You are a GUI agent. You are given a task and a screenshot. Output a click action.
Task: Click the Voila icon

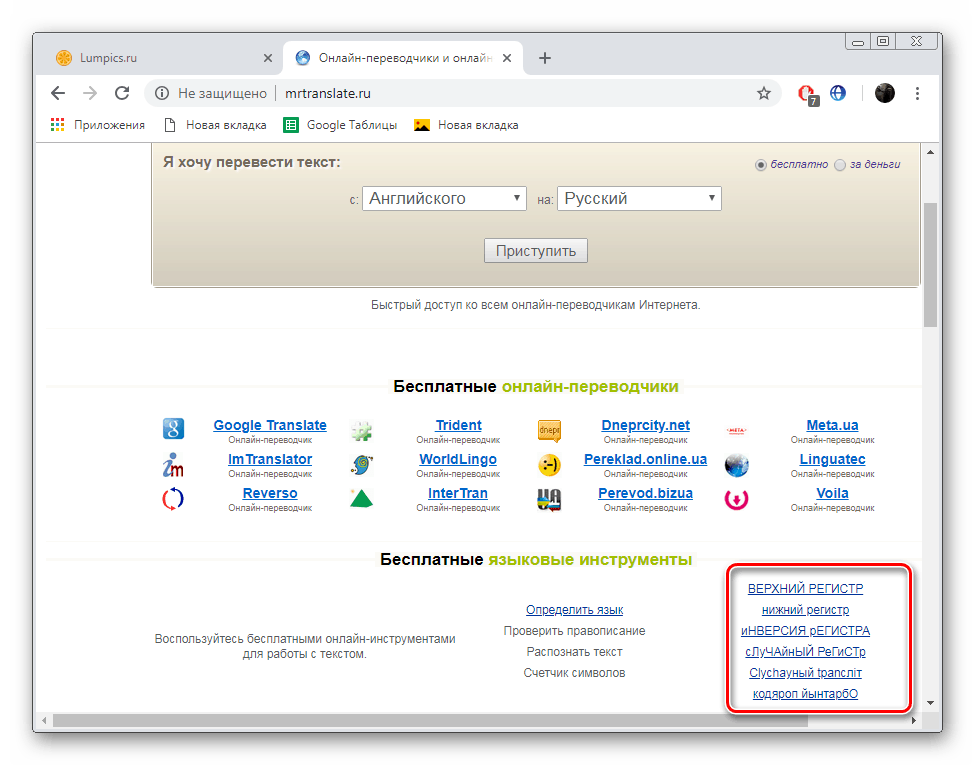(736, 498)
